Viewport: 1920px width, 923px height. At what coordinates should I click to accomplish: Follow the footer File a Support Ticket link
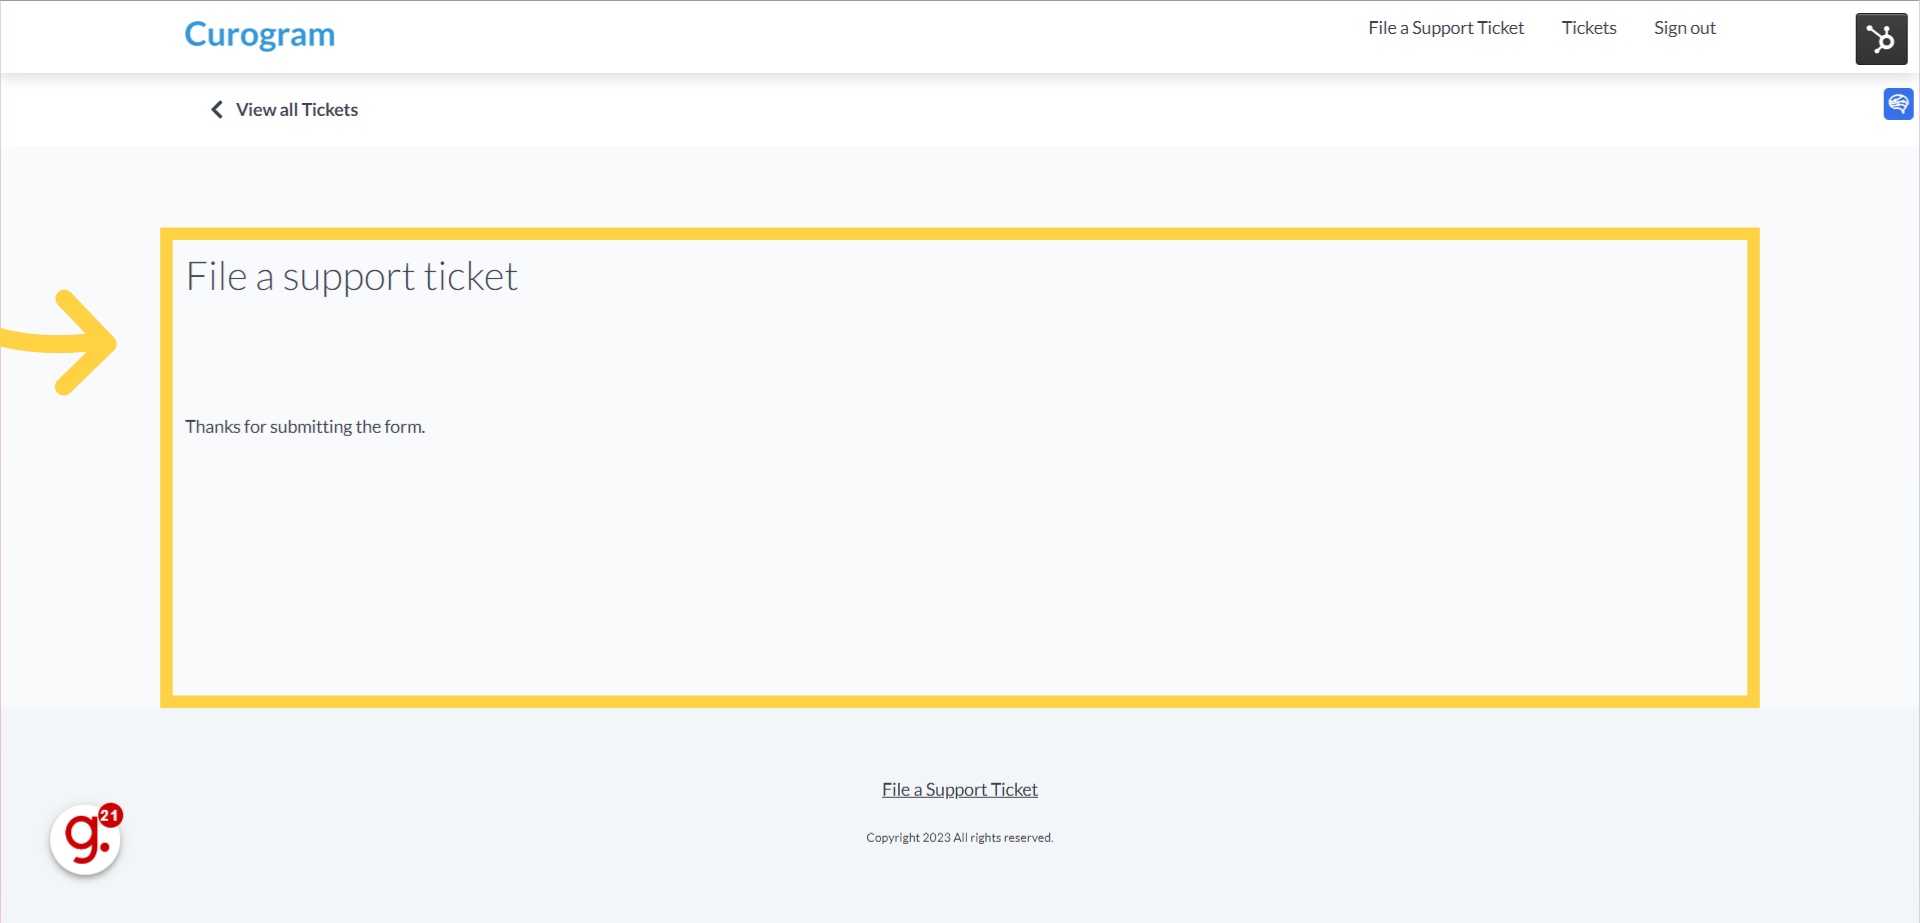click(960, 790)
